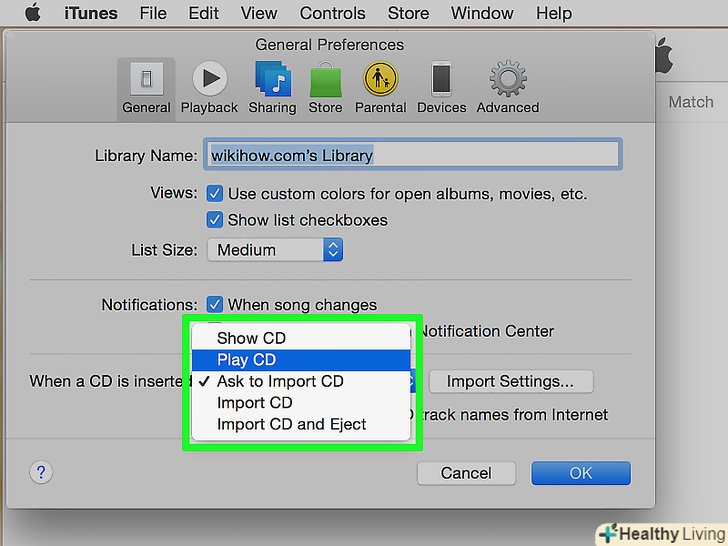Open Advanced preferences gear icon
Screen dimensions: 728x546
point(507,79)
